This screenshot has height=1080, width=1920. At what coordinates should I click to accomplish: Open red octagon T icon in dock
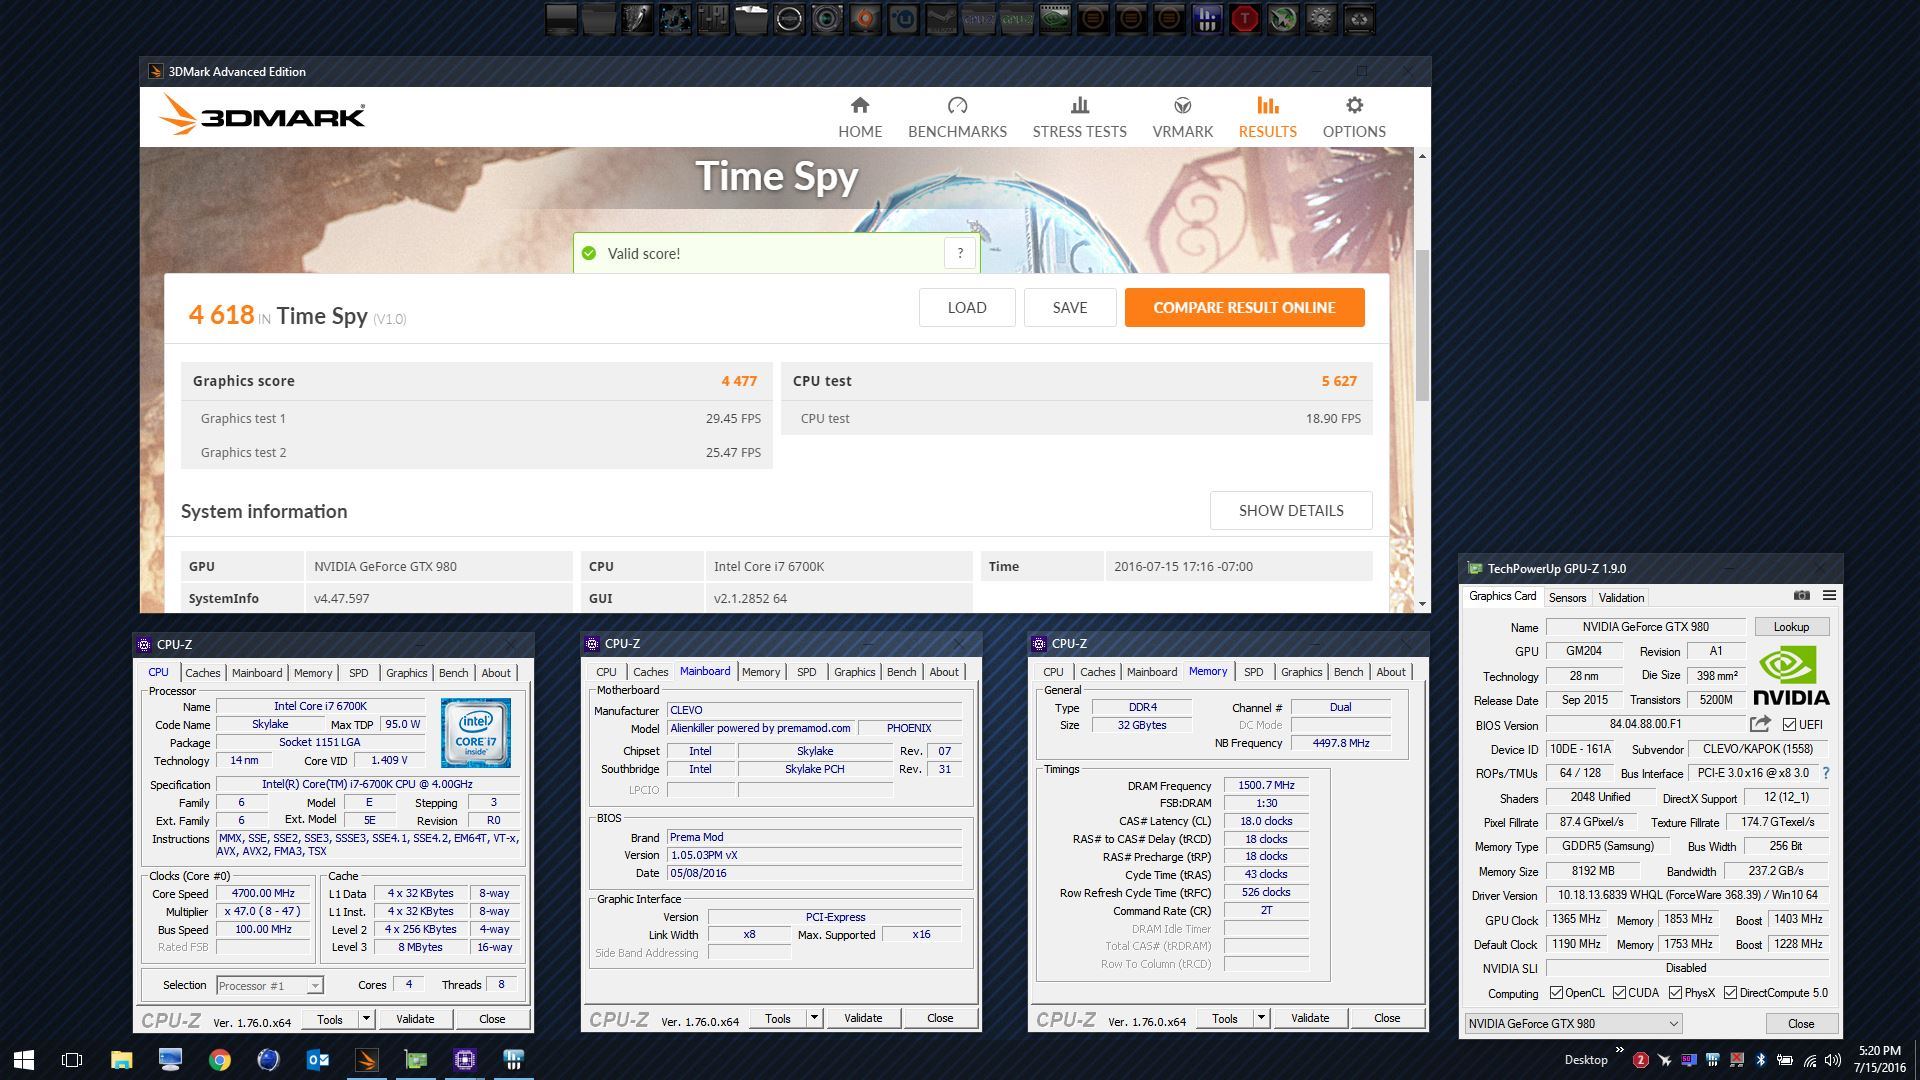[x=1245, y=18]
